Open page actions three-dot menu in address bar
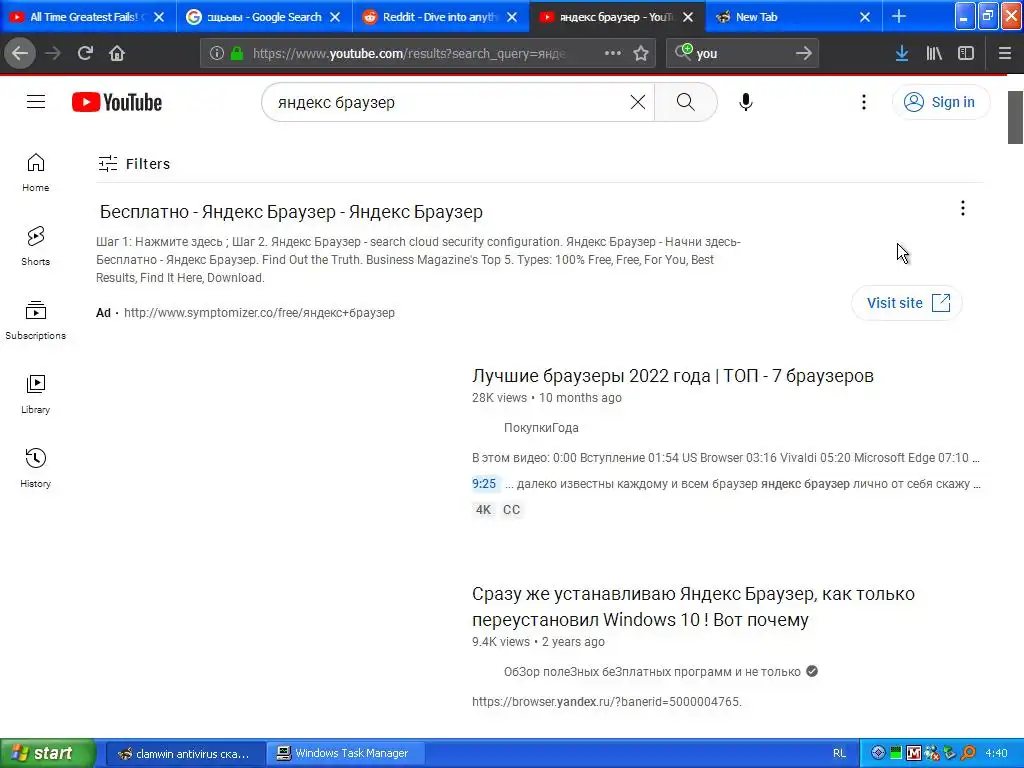 coord(613,54)
